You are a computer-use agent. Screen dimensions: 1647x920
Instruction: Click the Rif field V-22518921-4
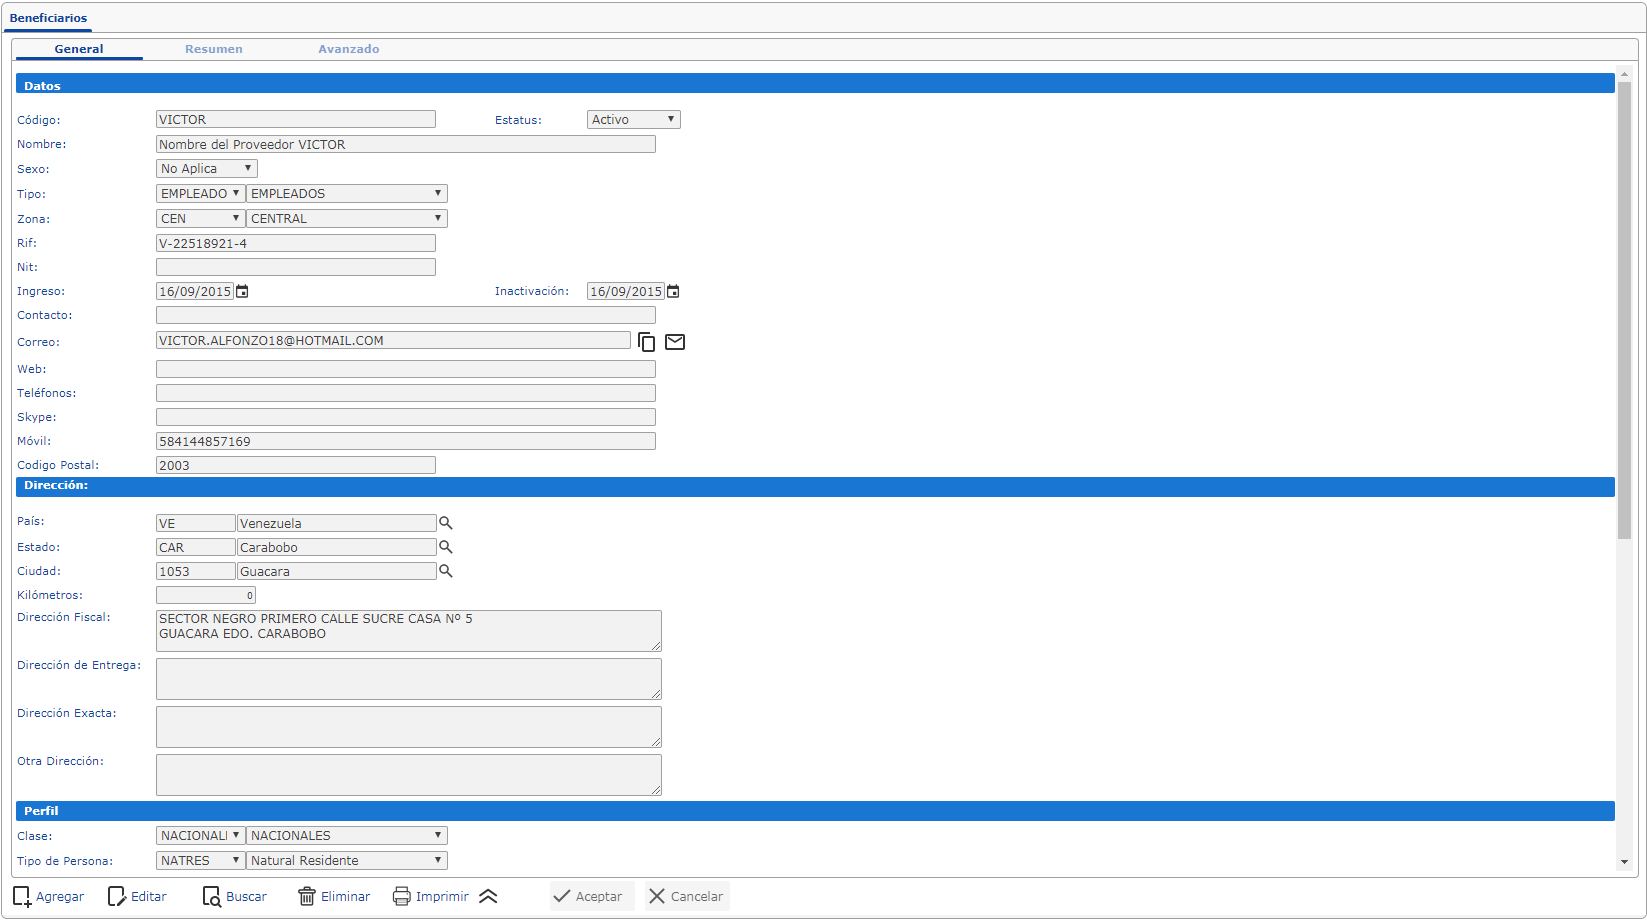click(296, 243)
